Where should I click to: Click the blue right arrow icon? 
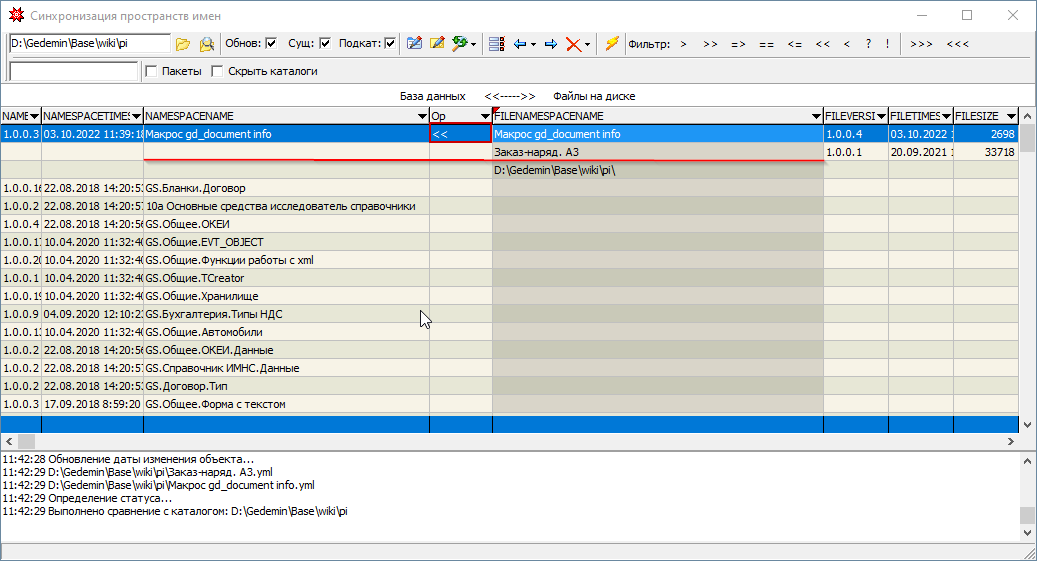(x=551, y=44)
